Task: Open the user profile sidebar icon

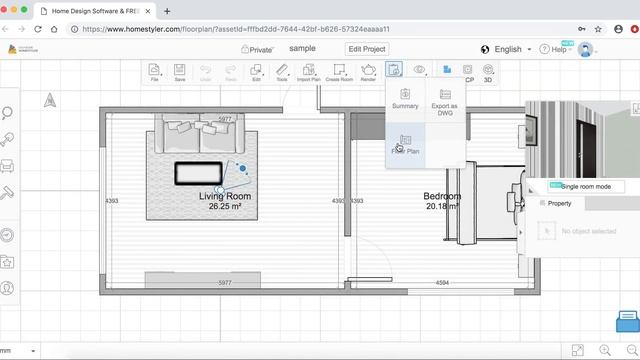Action: coord(7,288)
